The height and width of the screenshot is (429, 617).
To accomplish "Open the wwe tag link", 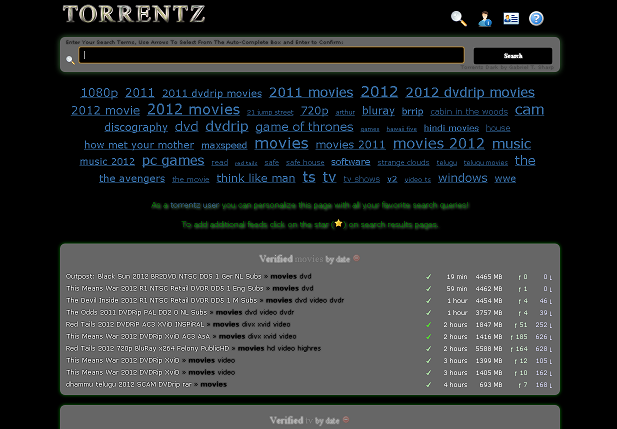I will point(505,179).
